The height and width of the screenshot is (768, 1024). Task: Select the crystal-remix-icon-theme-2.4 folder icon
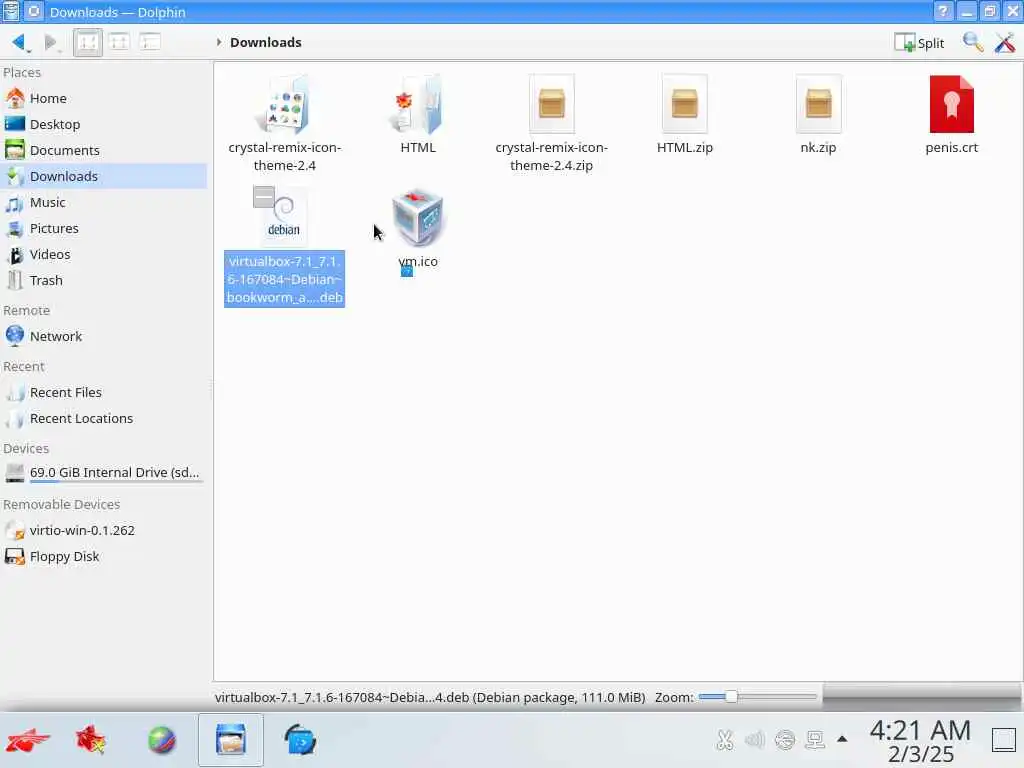point(284,104)
